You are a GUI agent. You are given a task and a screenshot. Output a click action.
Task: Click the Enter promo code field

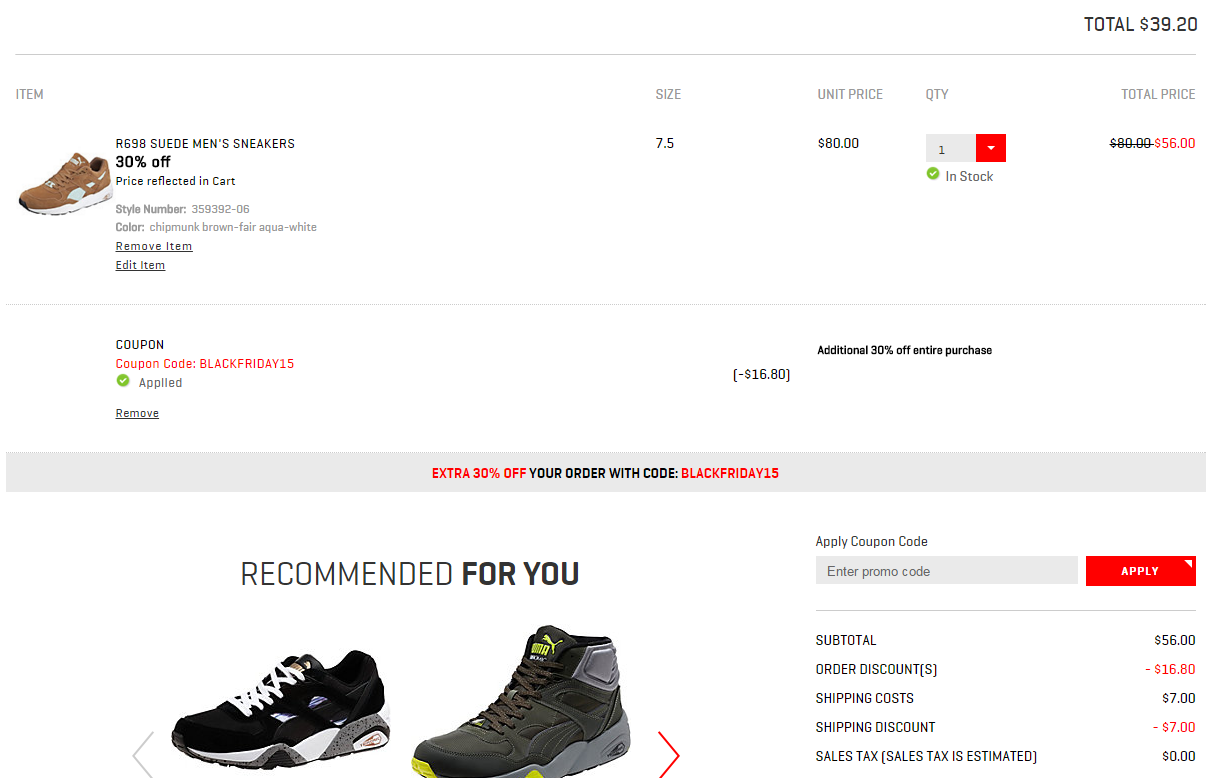click(947, 571)
